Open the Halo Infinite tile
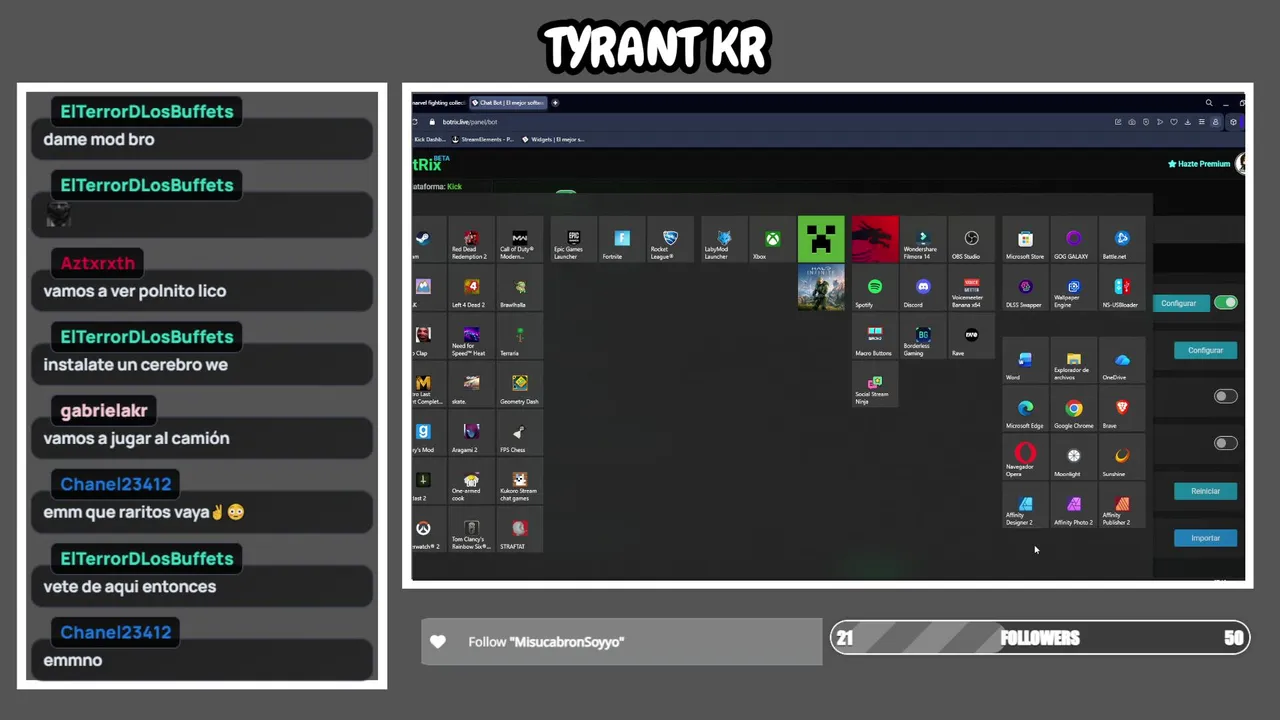The image size is (1280, 720). pyautogui.click(x=821, y=288)
